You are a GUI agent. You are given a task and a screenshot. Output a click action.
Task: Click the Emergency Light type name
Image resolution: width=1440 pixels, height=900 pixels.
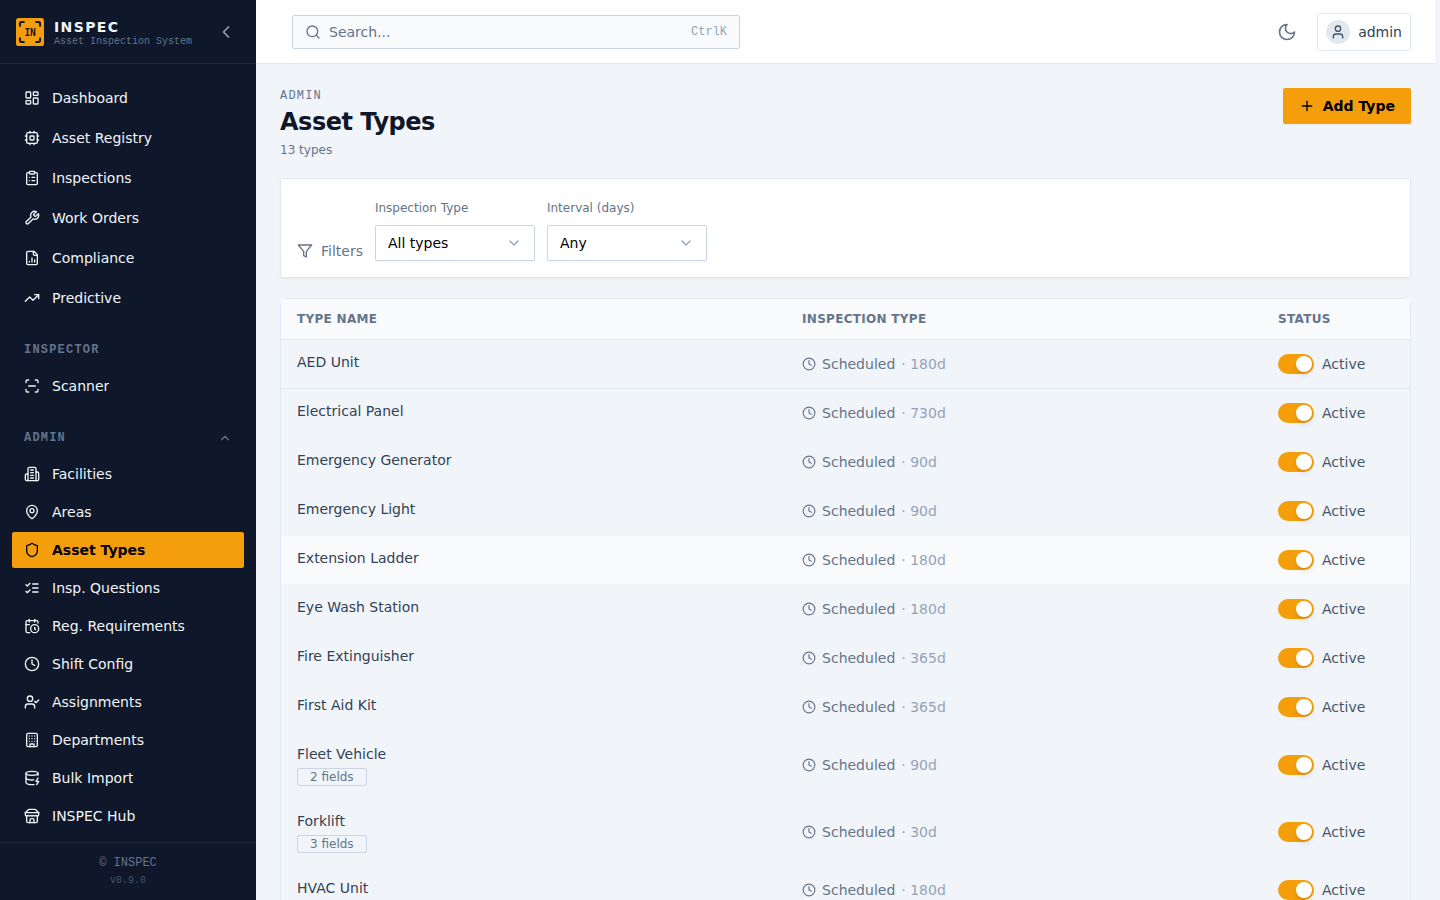point(356,509)
